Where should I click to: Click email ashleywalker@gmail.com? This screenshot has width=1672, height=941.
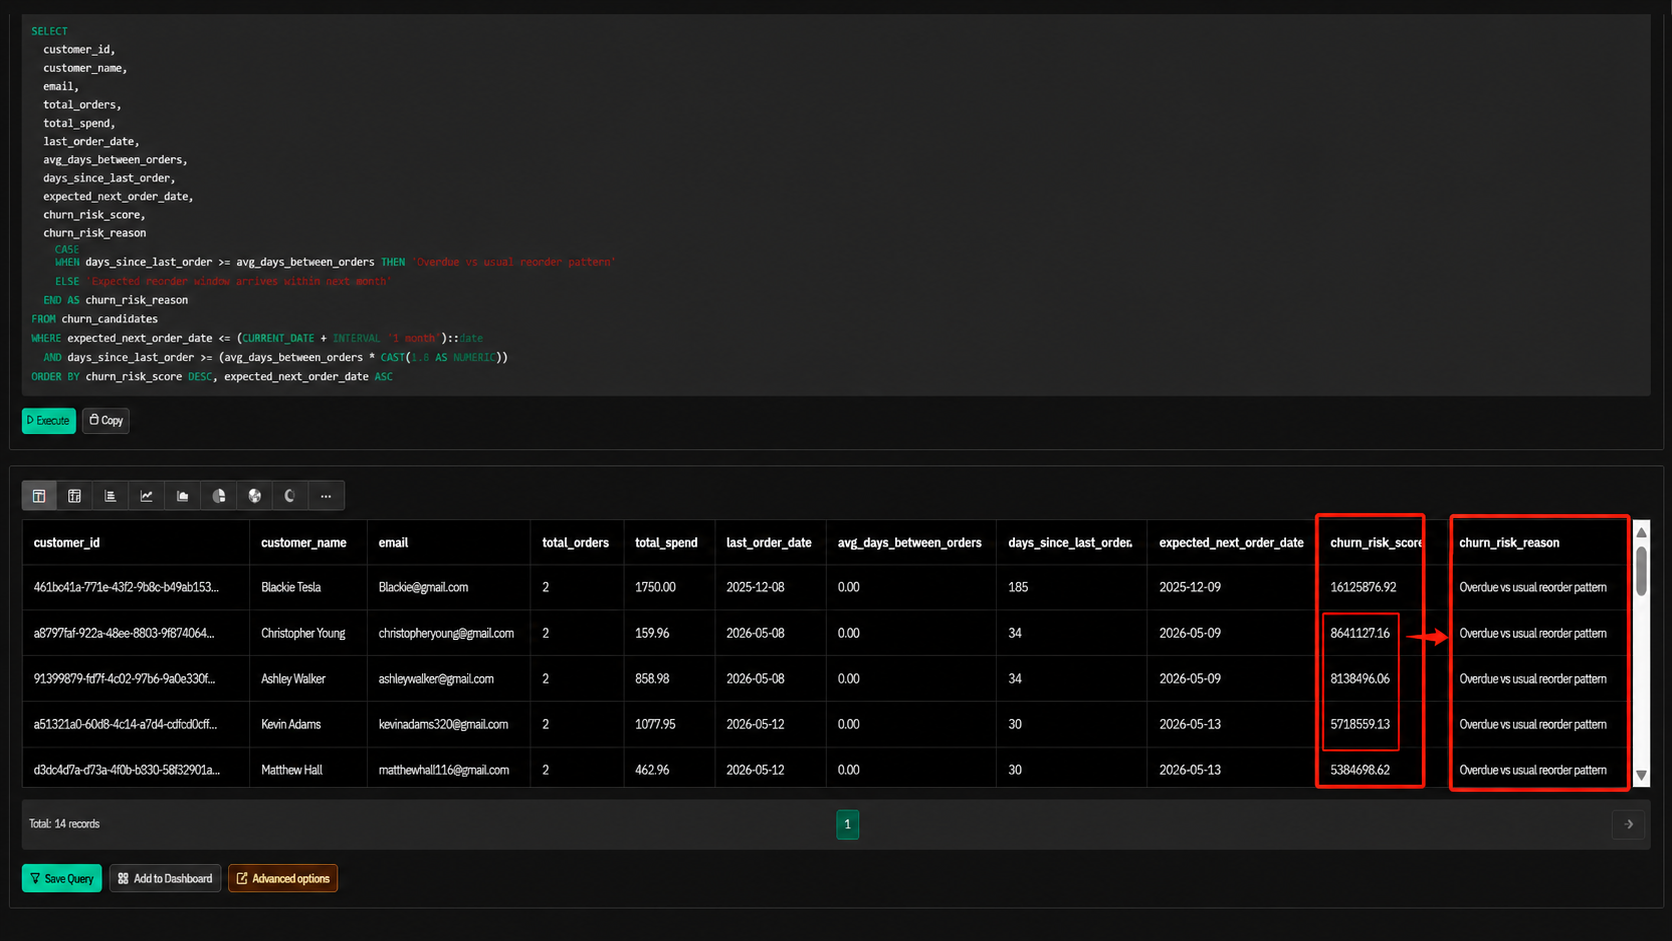[x=436, y=679]
